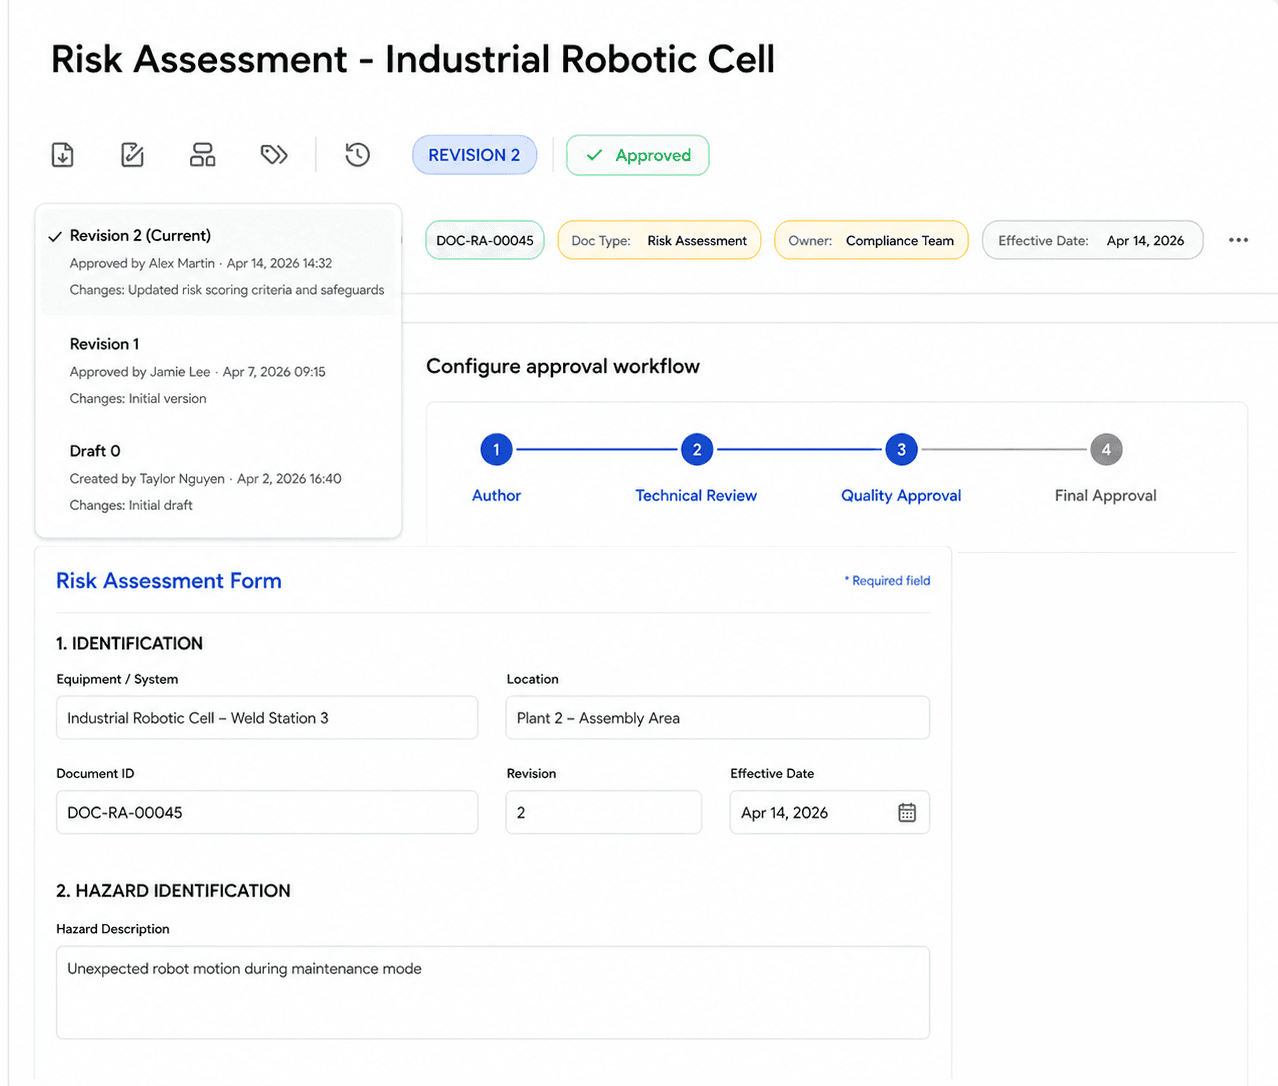Click the Revision number input field
This screenshot has height=1086, width=1278.
pos(604,812)
